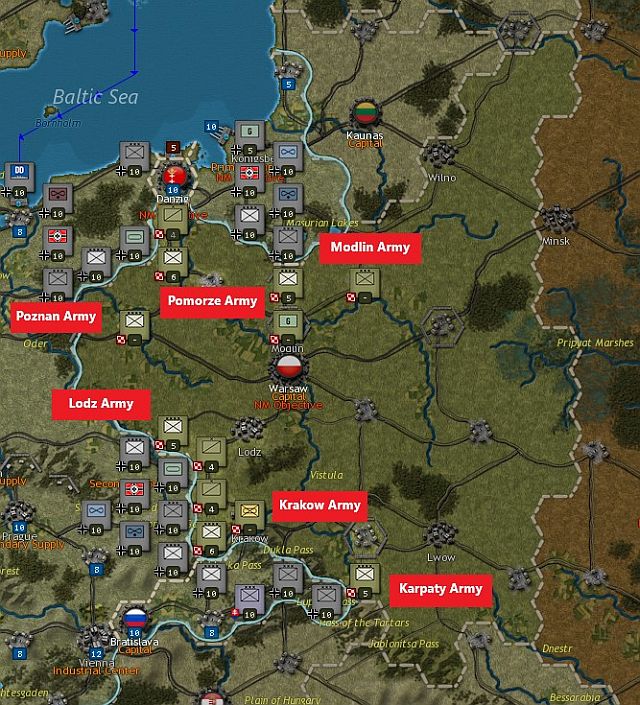The height and width of the screenshot is (705, 640).
Task: Click the 'Plain of Hungary' label
Action: [282, 700]
